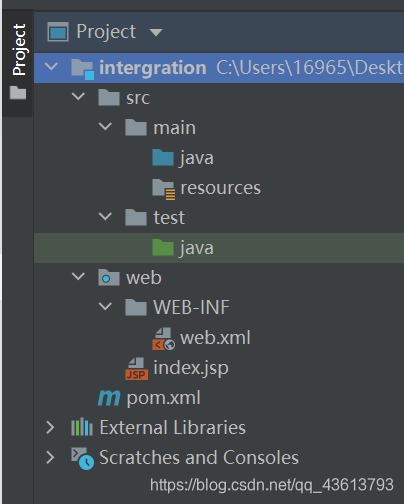Select the WEB-INF folder label

tap(191, 307)
